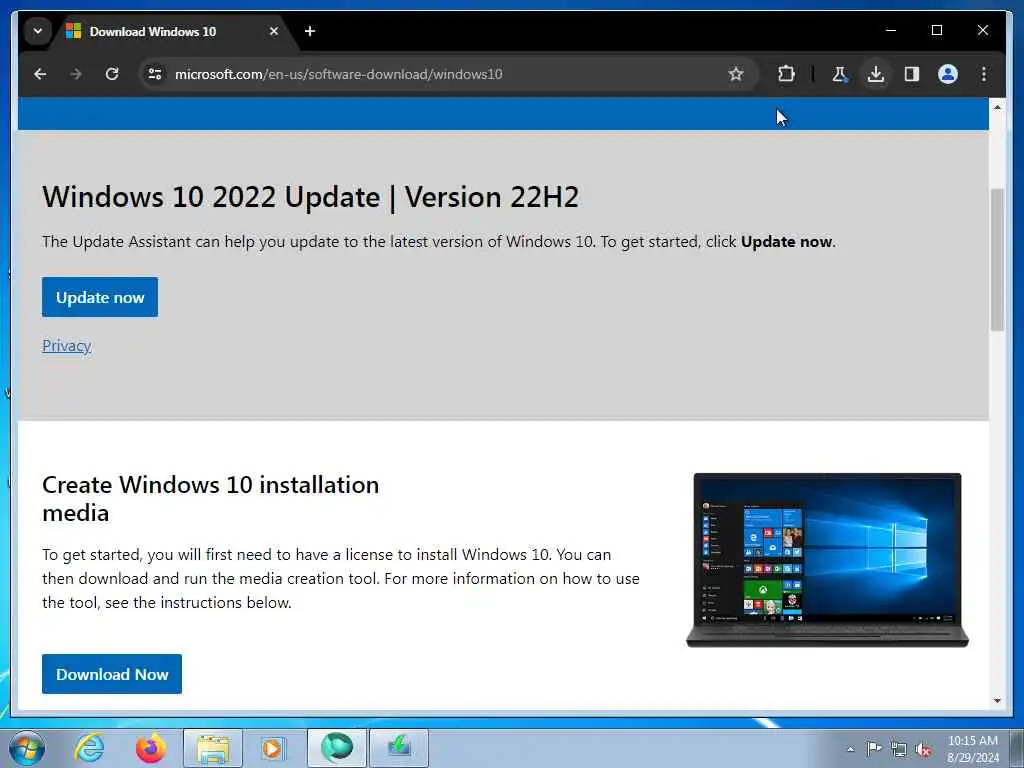Click the page scrollbar down arrow
Screen dimensions: 1024x768
click(x=997, y=701)
